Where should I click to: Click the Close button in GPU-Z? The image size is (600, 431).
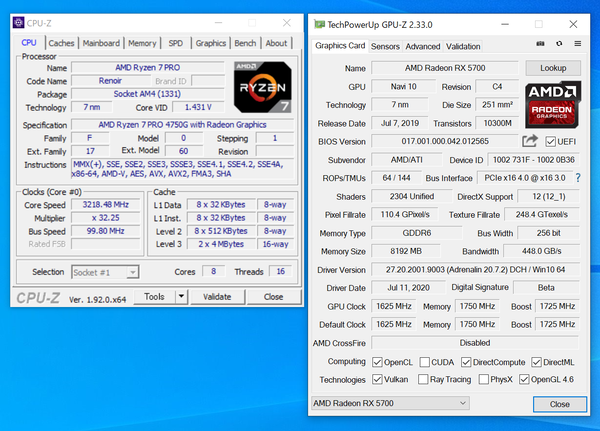click(559, 404)
